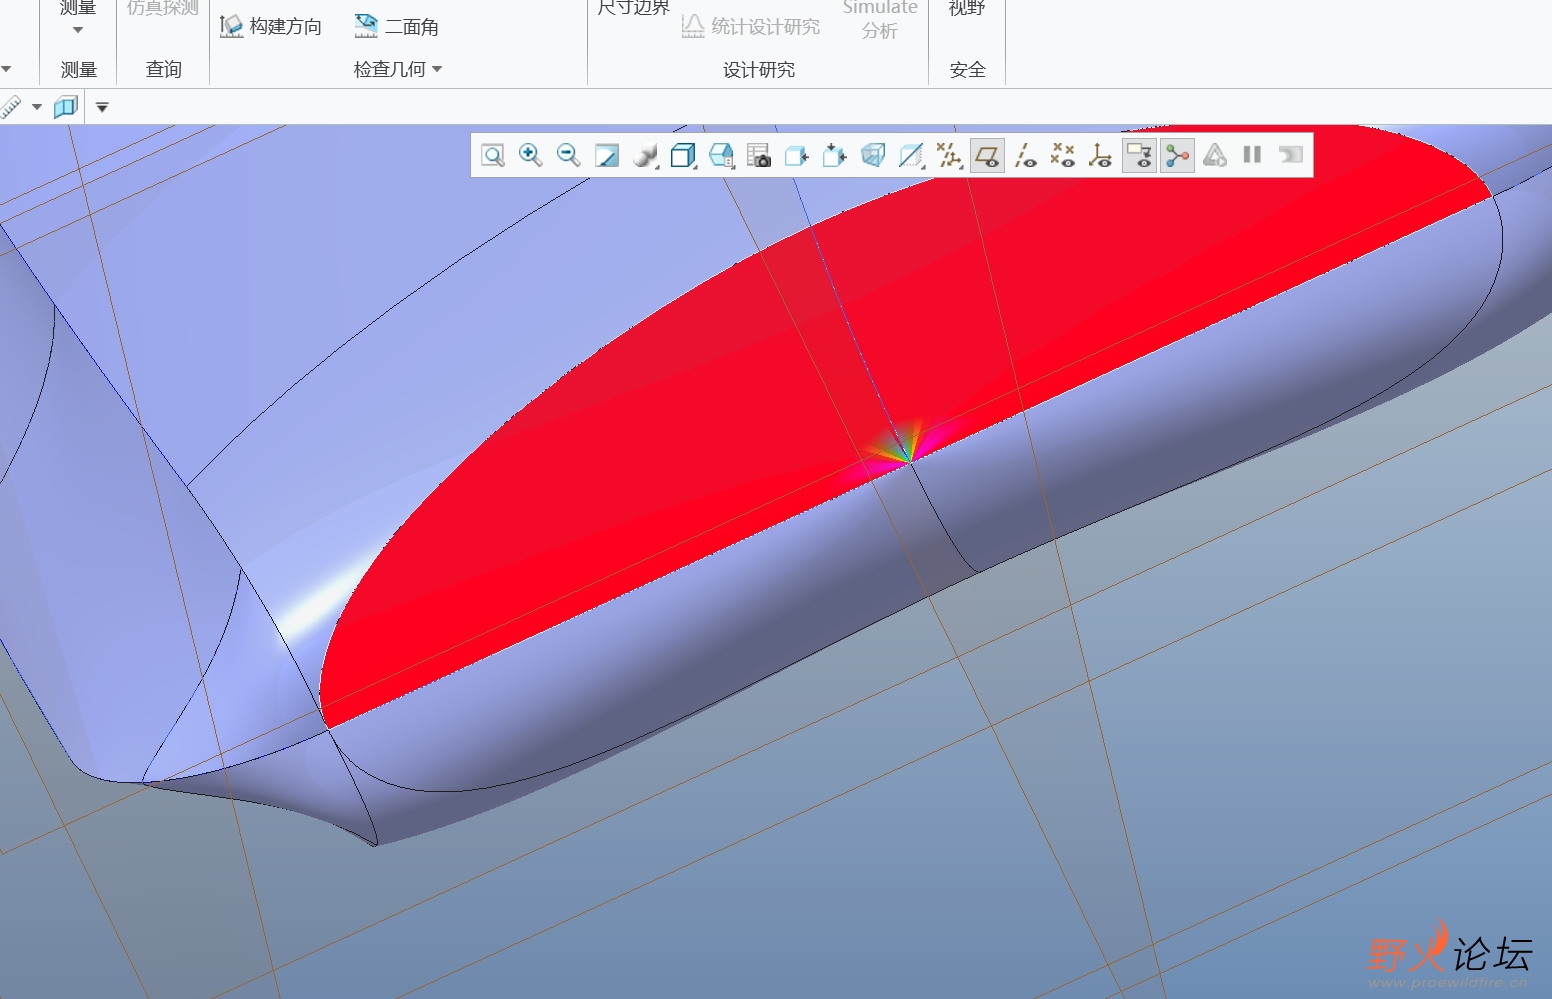Click the cube with plus arrow icon
Viewport: 1552px width, 999px height.
click(x=835, y=155)
